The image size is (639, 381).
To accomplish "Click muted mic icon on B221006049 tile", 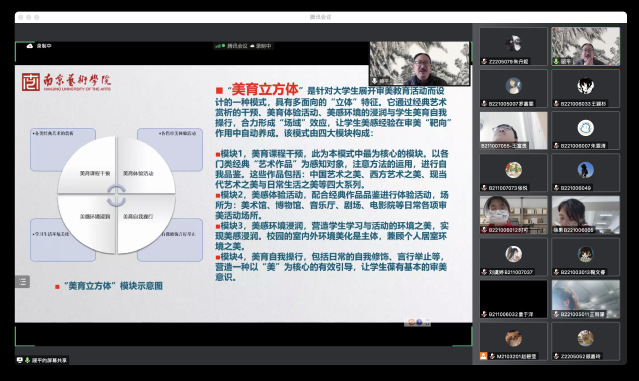I will pos(556,188).
